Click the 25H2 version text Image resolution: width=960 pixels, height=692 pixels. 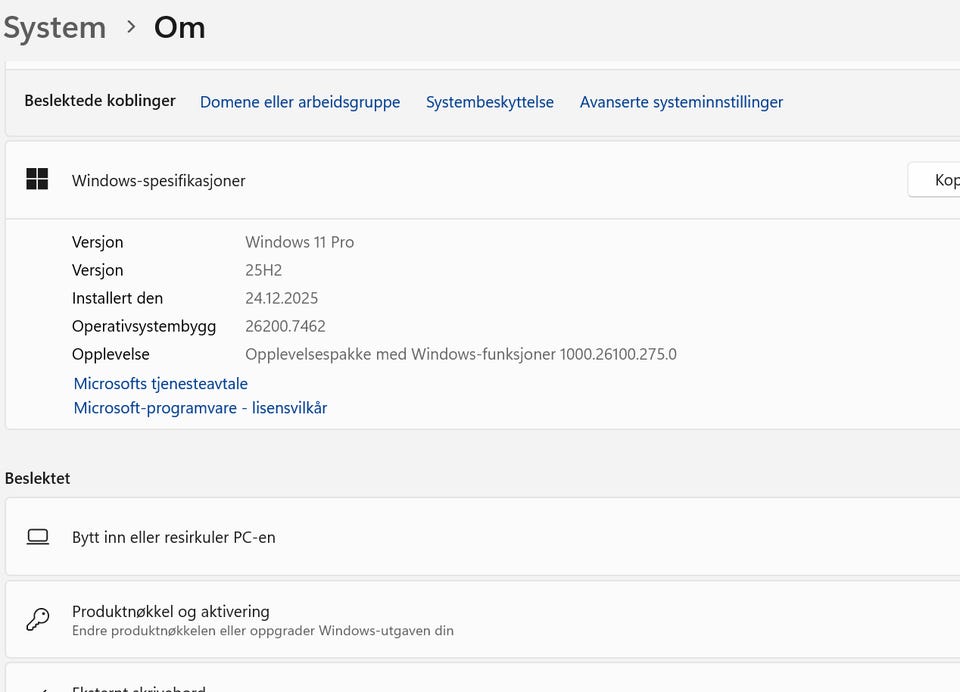263,270
